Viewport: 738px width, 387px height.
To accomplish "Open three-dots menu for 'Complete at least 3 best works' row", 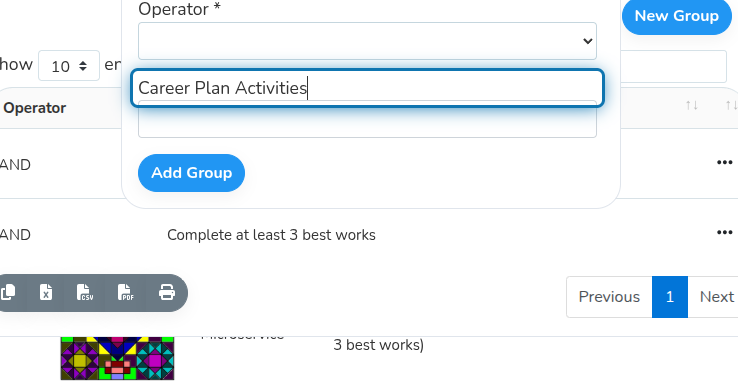I will point(724,232).
